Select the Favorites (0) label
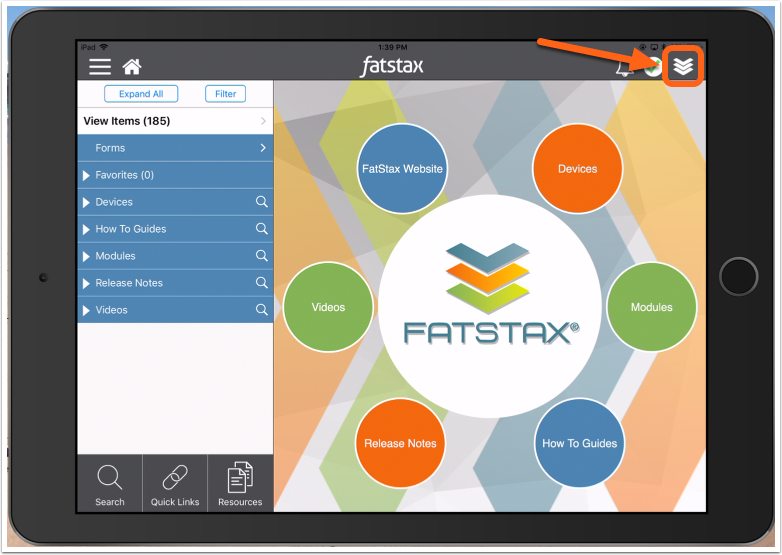Viewport: 782px width, 555px height. pos(125,175)
